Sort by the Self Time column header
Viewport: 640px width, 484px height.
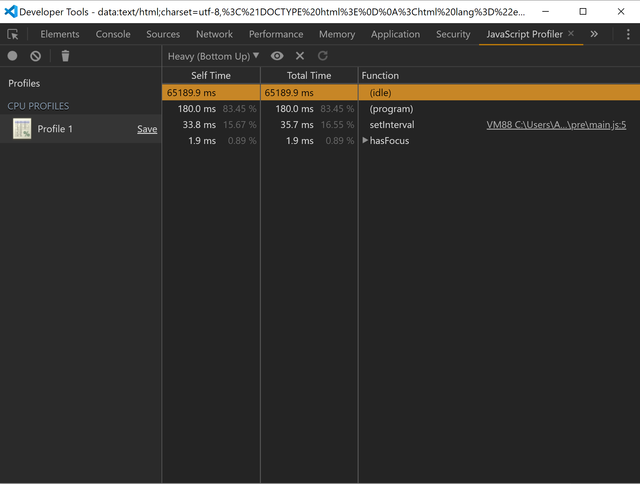click(211, 75)
